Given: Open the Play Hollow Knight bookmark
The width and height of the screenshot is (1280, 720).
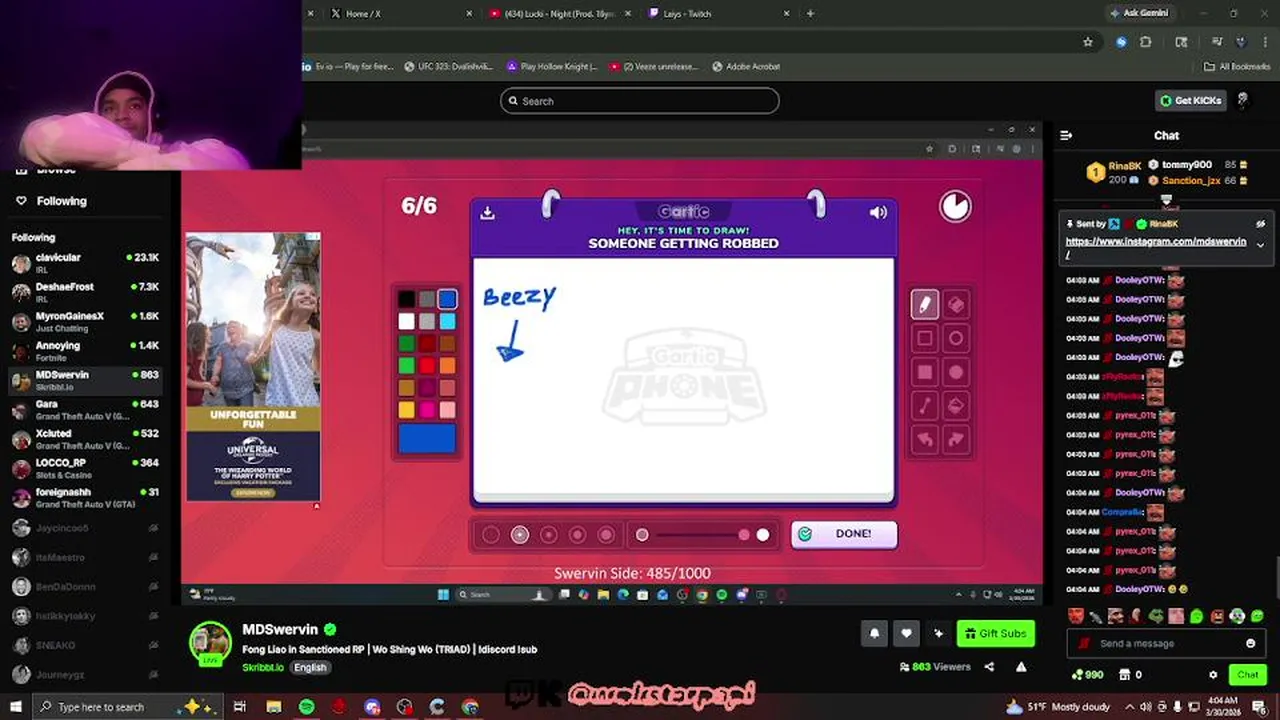Looking at the screenshot, I should [552, 67].
